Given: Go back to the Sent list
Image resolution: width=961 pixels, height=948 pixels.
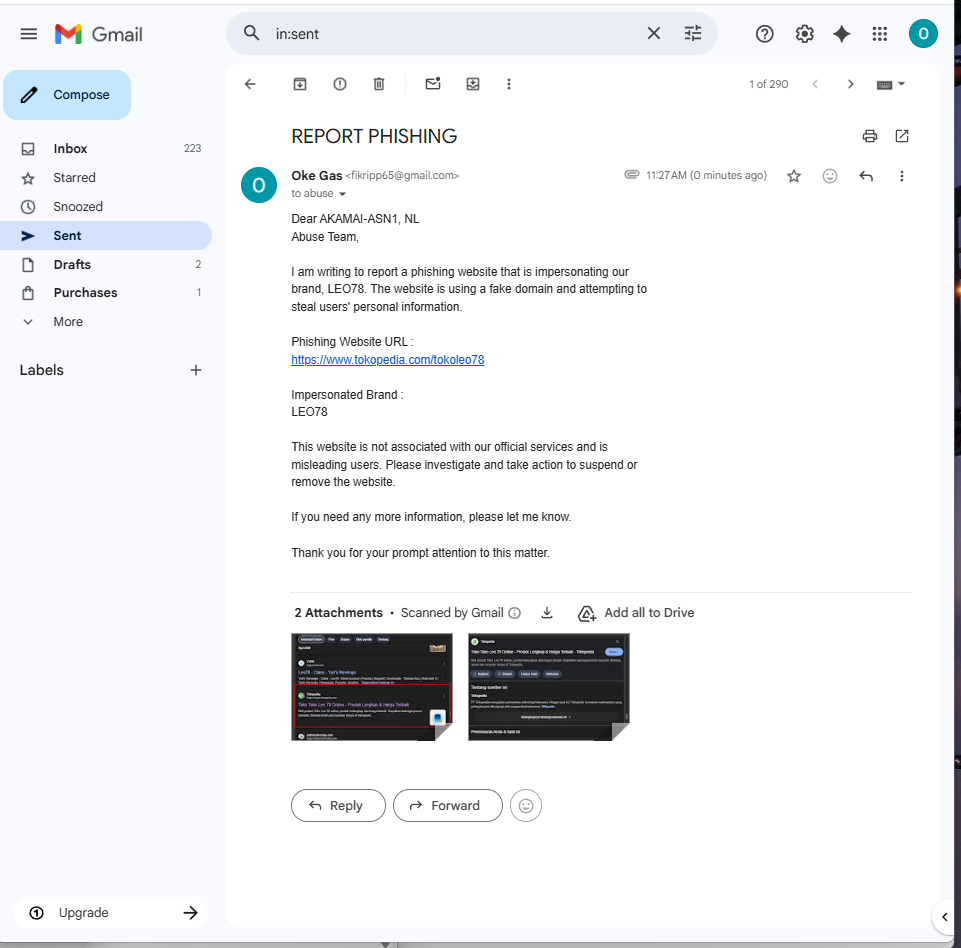Looking at the screenshot, I should (x=250, y=84).
